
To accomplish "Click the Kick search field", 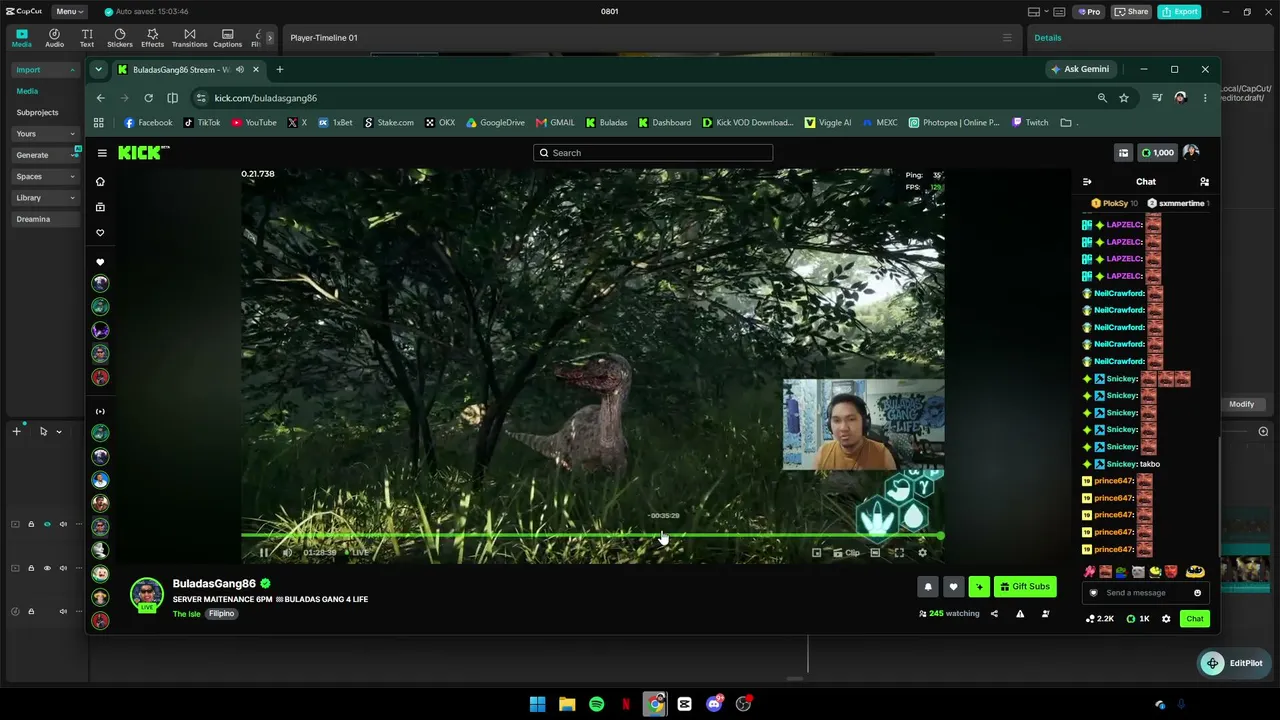I will 653,153.
